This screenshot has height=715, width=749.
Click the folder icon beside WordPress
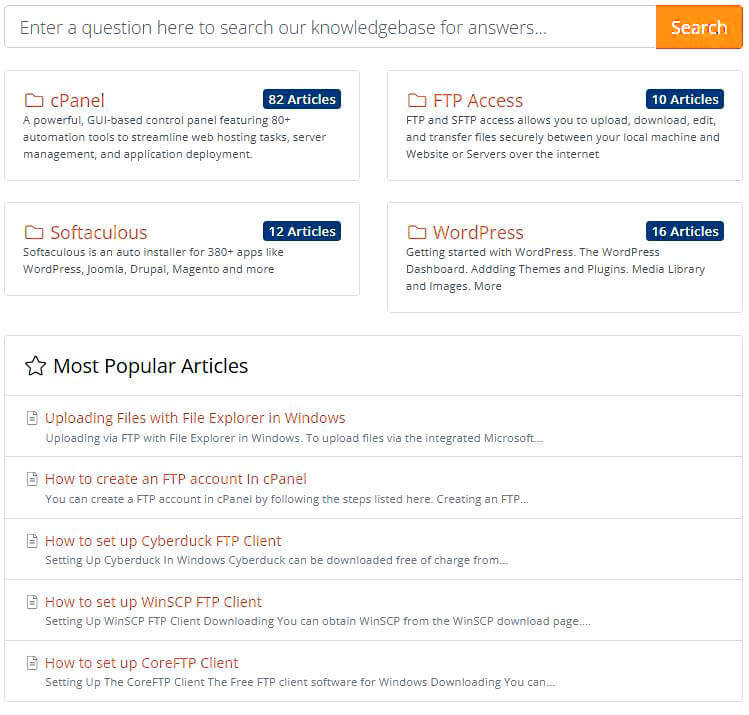coord(417,232)
